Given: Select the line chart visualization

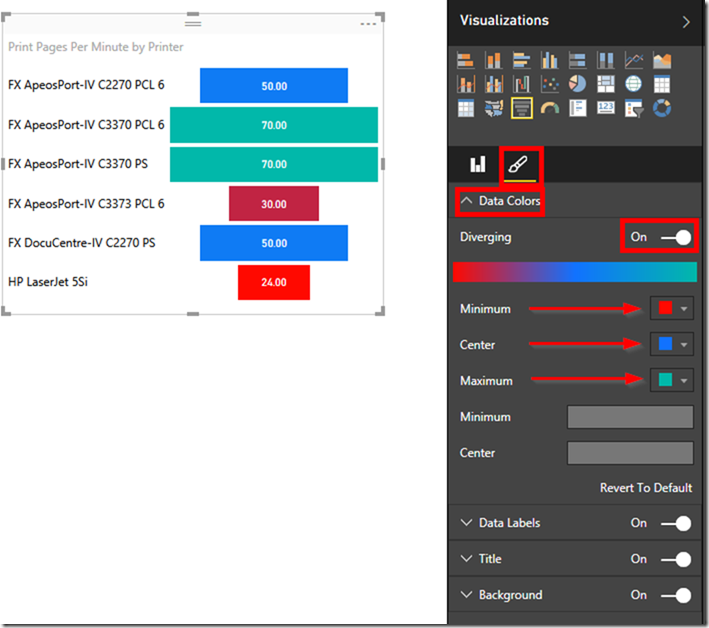Looking at the screenshot, I should [633, 60].
